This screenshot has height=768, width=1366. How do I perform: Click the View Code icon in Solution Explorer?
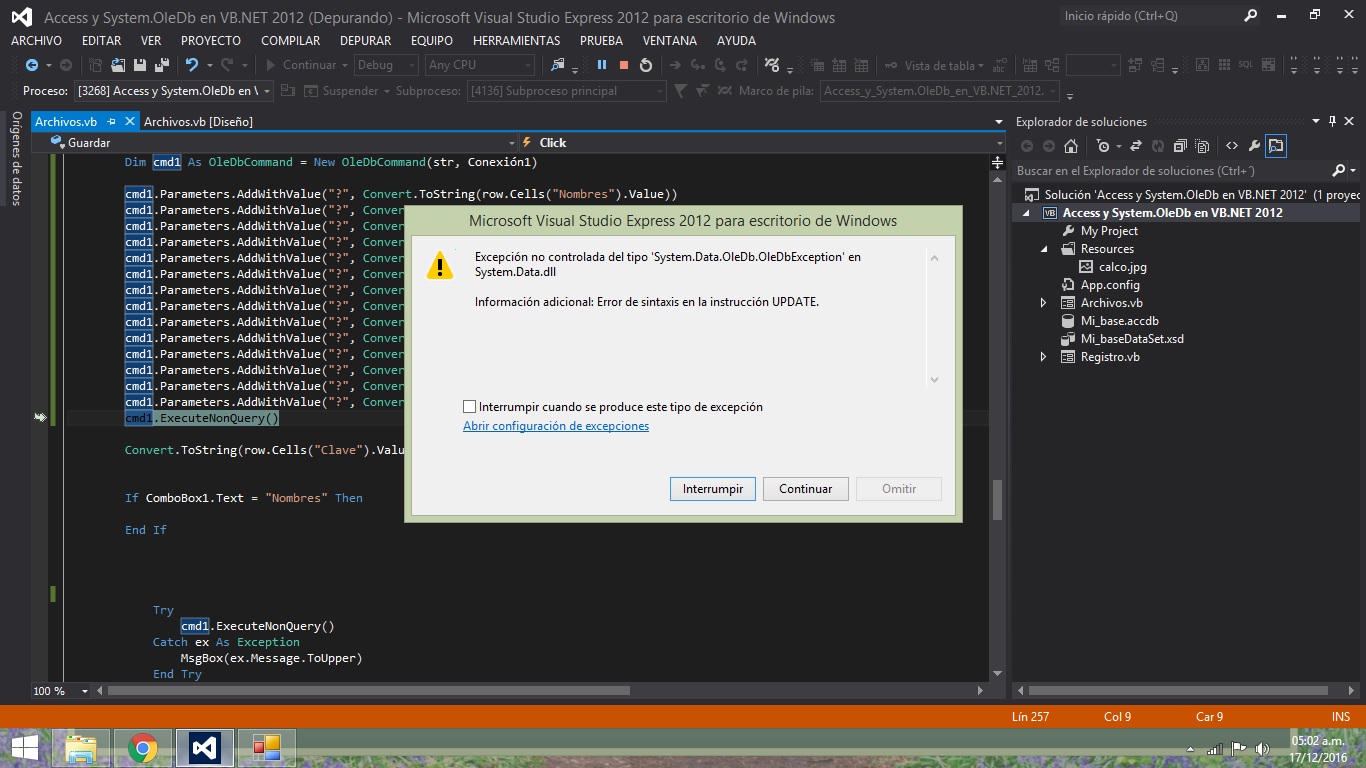pyautogui.click(x=1232, y=146)
